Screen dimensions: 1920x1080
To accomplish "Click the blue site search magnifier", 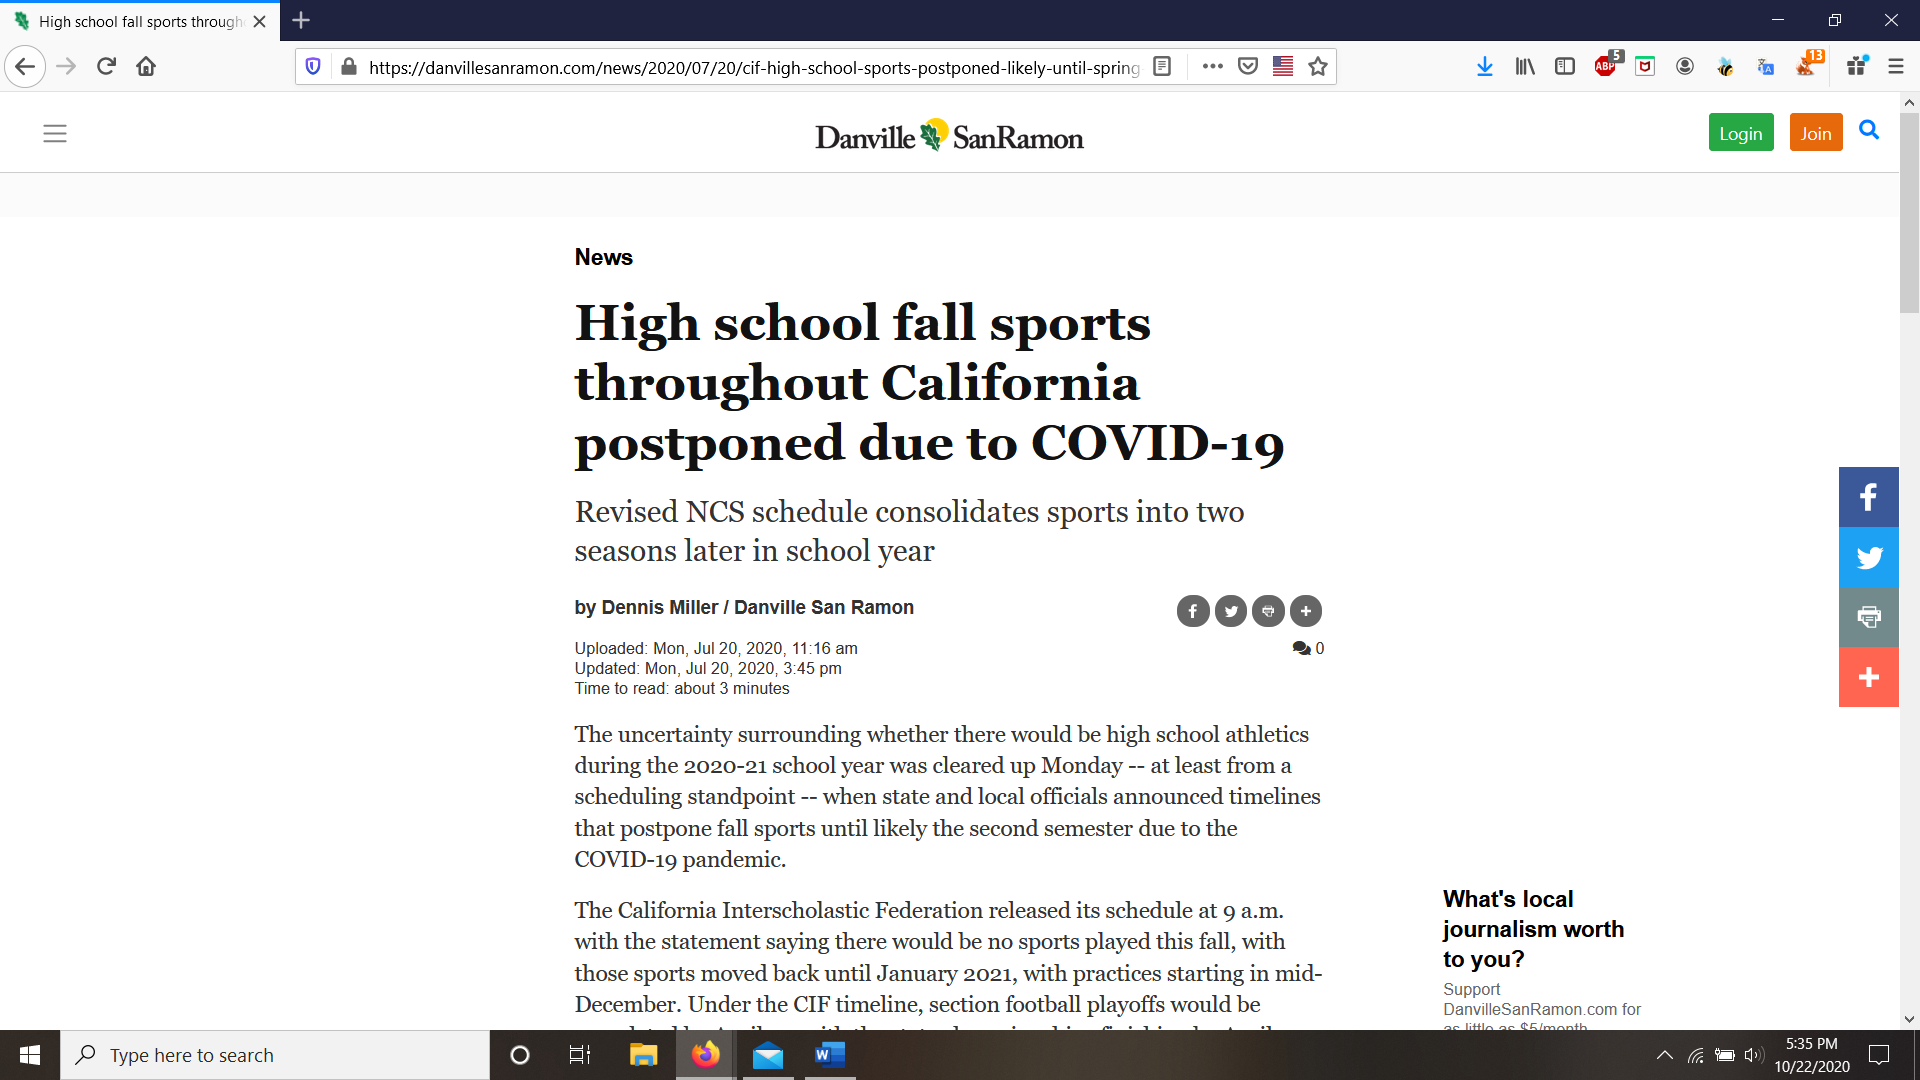I will click(x=1869, y=130).
